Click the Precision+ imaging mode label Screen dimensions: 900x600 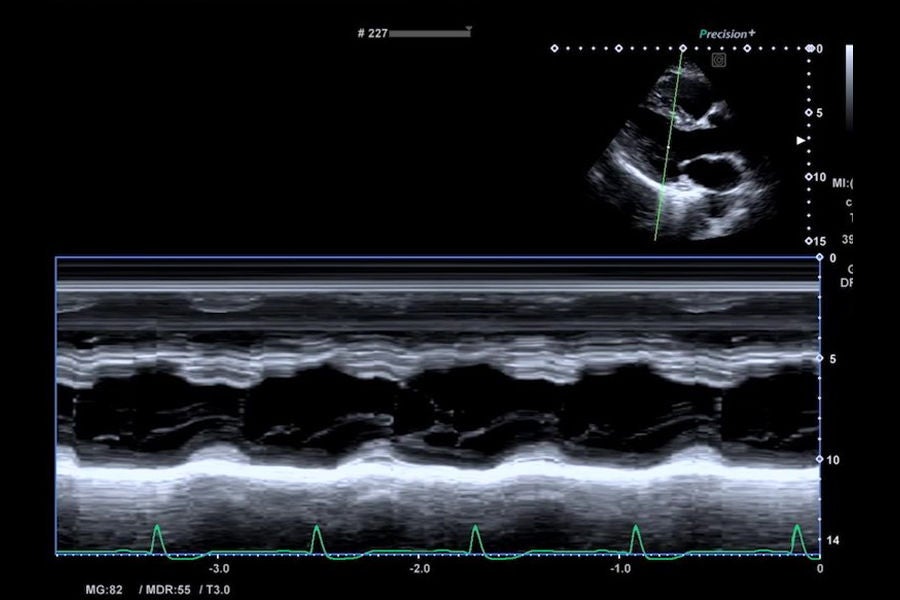tap(727, 34)
